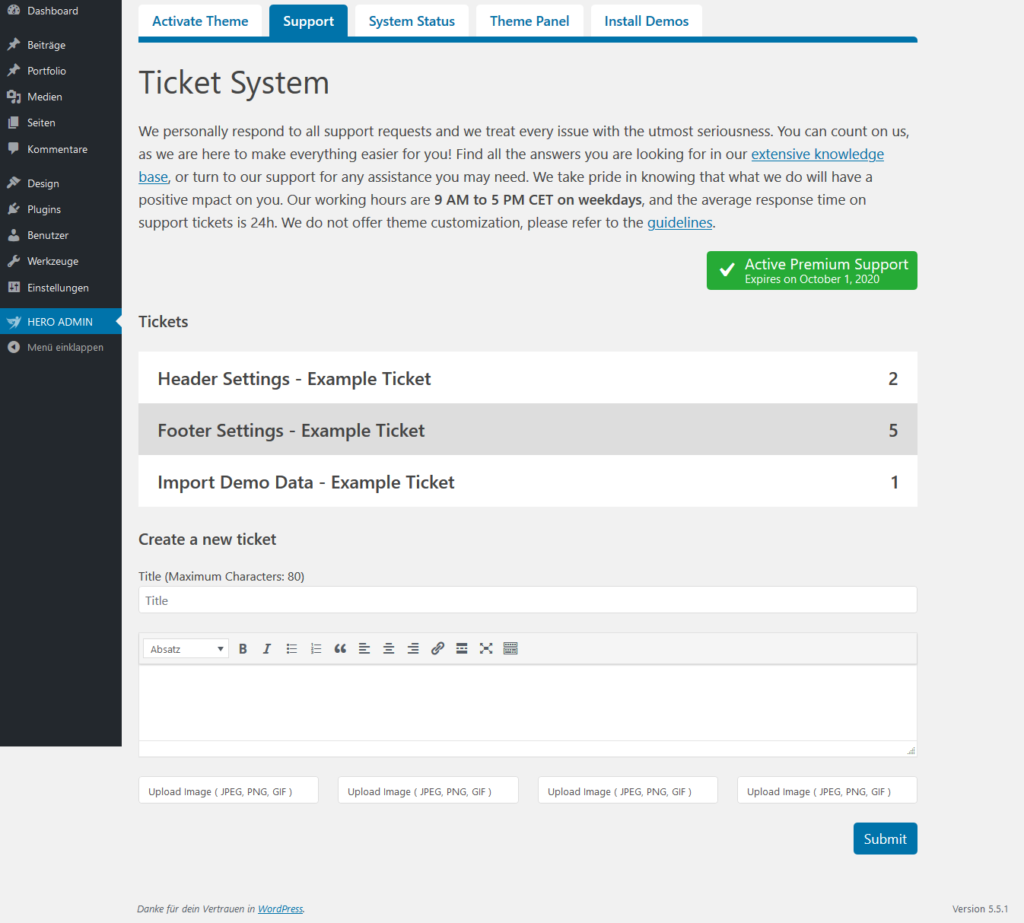Screen dimensions: 1024x923
Task: Insert read more tag icon
Action: (x=462, y=649)
